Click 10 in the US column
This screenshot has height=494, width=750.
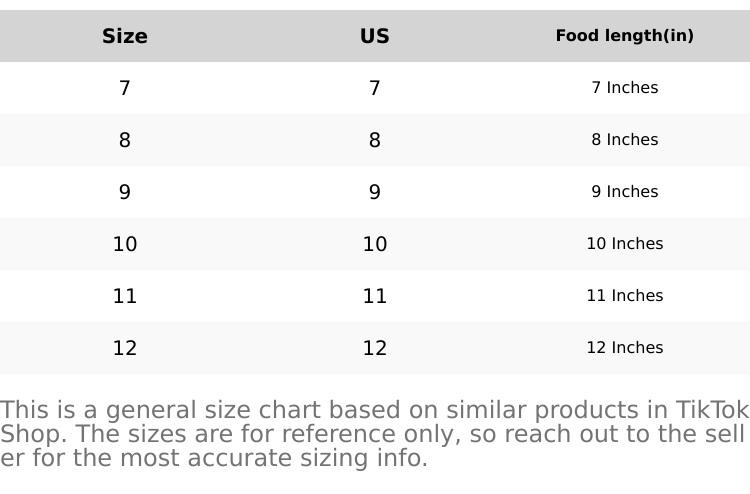(x=375, y=244)
